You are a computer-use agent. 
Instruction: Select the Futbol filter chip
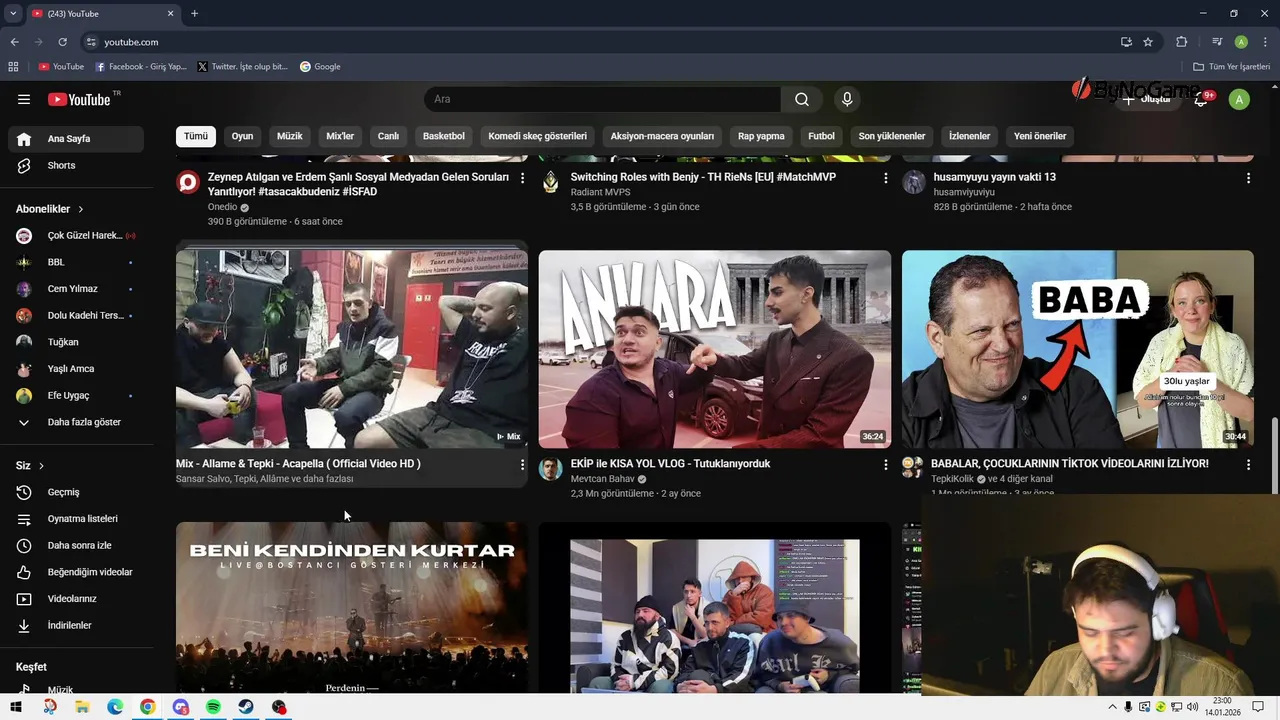pos(822,136)
